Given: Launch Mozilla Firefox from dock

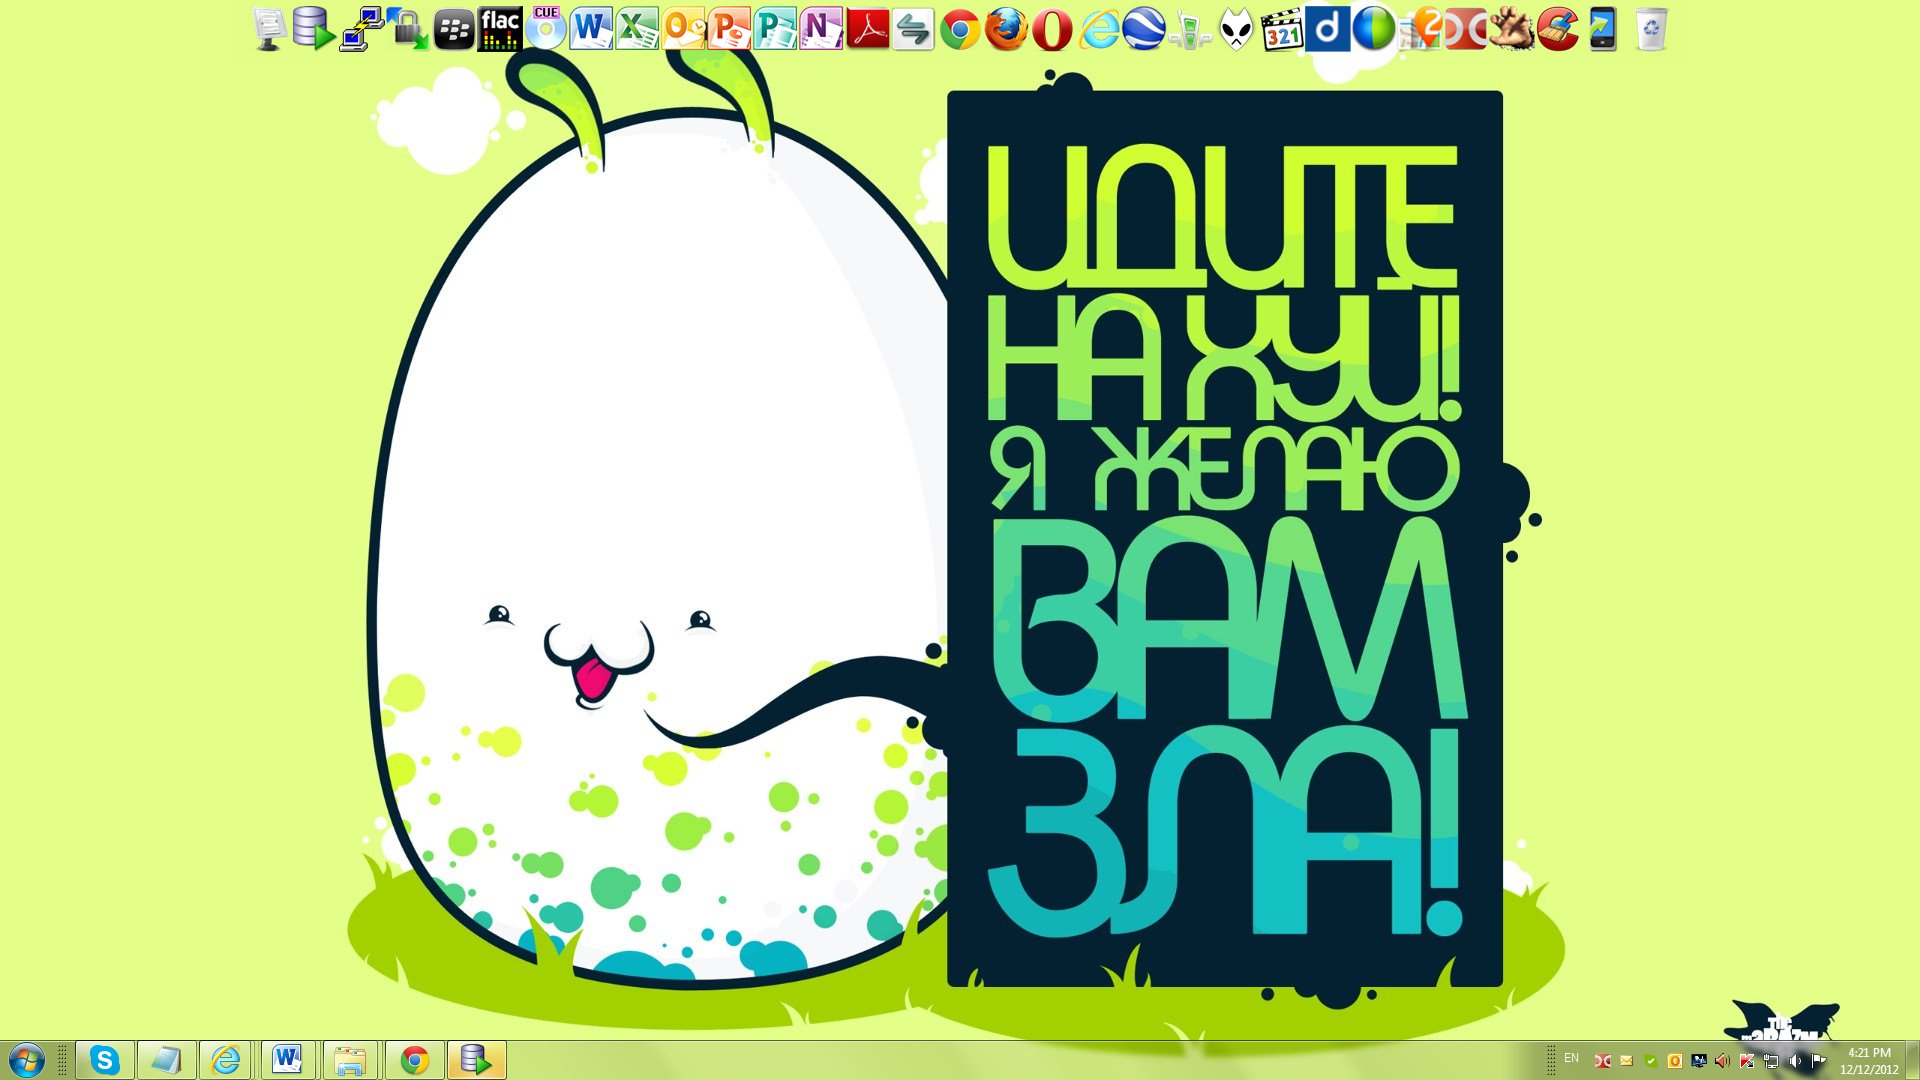Looking at the screenshot, I should coord(1006,28).
